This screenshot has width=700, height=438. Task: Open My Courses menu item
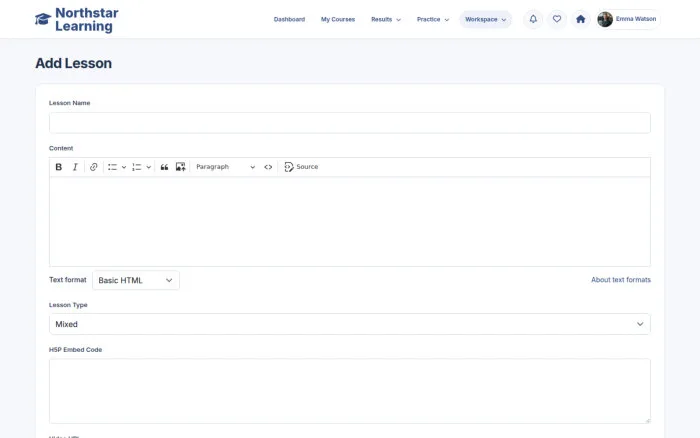[338, 19]
